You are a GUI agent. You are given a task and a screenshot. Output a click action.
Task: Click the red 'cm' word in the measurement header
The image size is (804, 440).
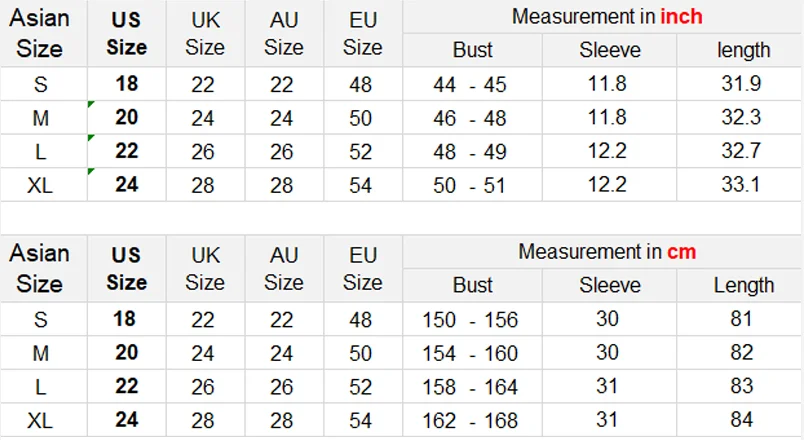click(x=681, y=252)
